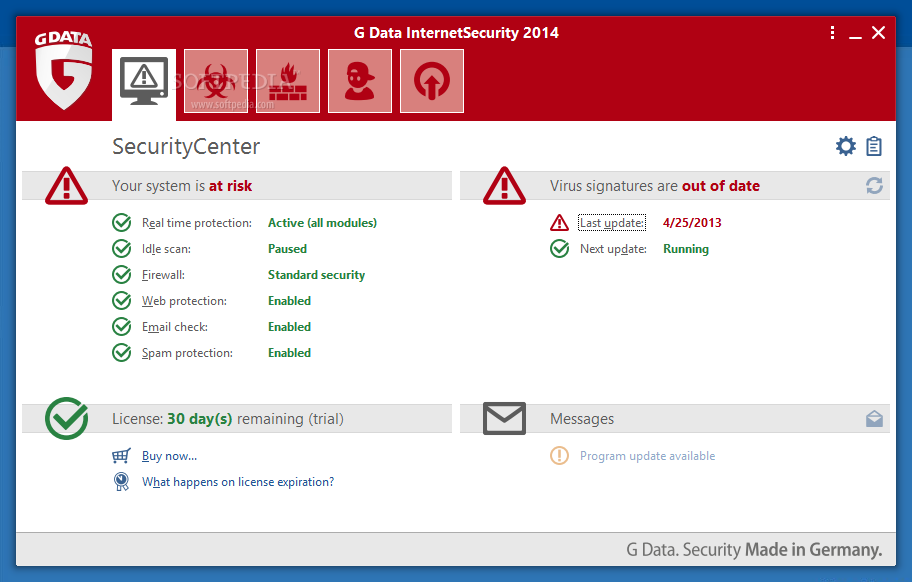Click the 4/25/2013 last update date
The width and height of the screenshot is (912, 582).
coord(692,223)
